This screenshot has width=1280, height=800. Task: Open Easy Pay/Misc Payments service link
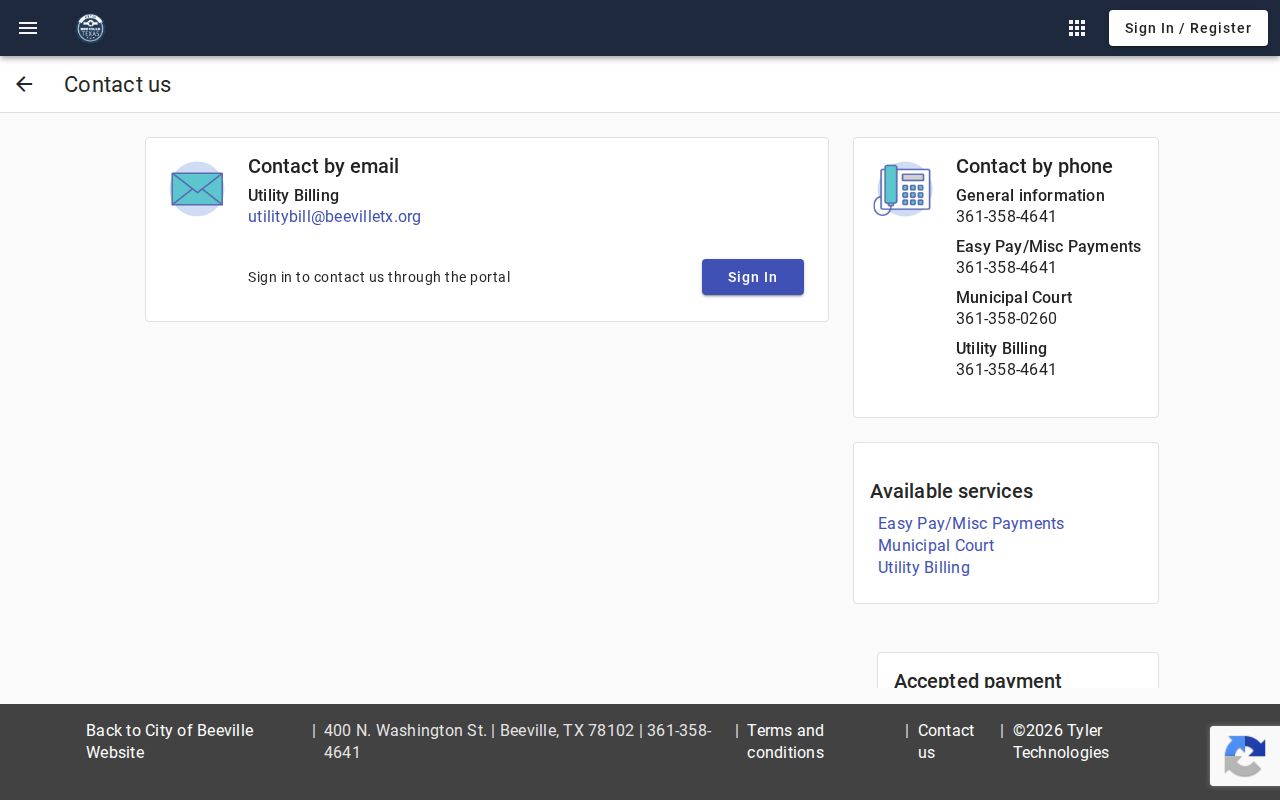(971, 523)
